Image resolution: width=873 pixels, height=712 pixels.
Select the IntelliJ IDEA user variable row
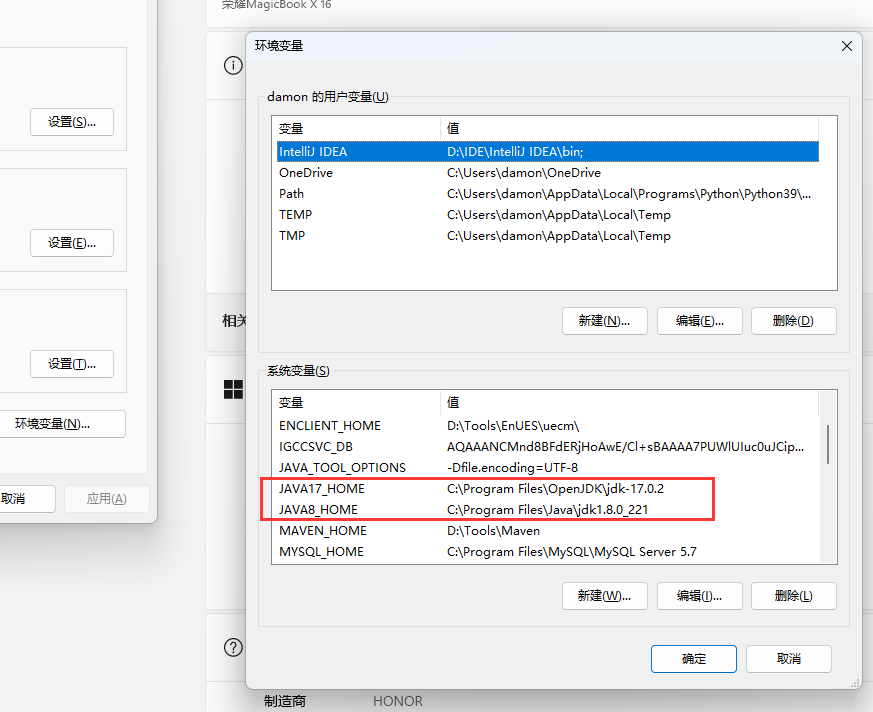click(548, 151)
